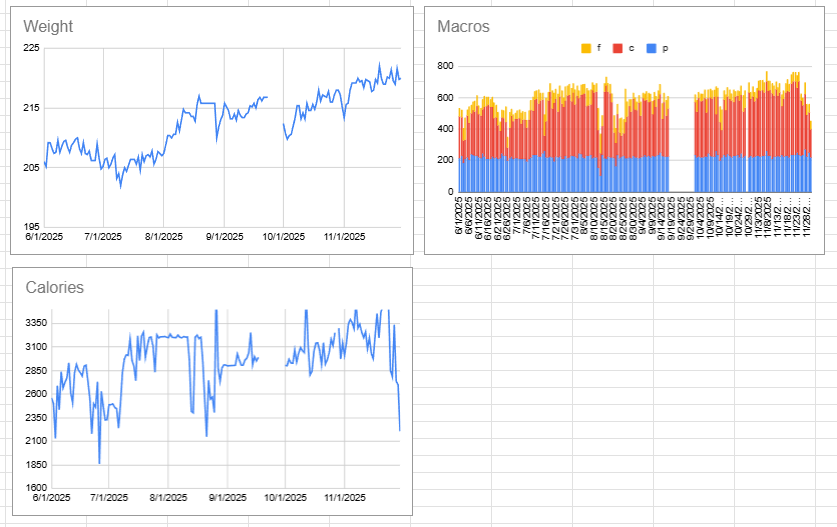Click the 11/1/2025 date on Weight chart
837x527 pixels.
coord(345,237)
